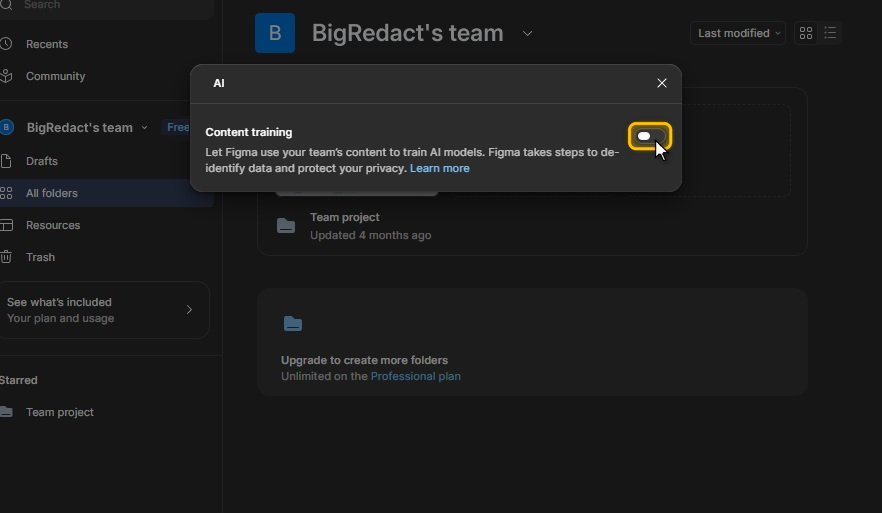Image resolution: width=882 pixels, height=513 pixels.
Task: Click the Team project card folder icon
Action: pyautogui.click(x=286, y=226)
